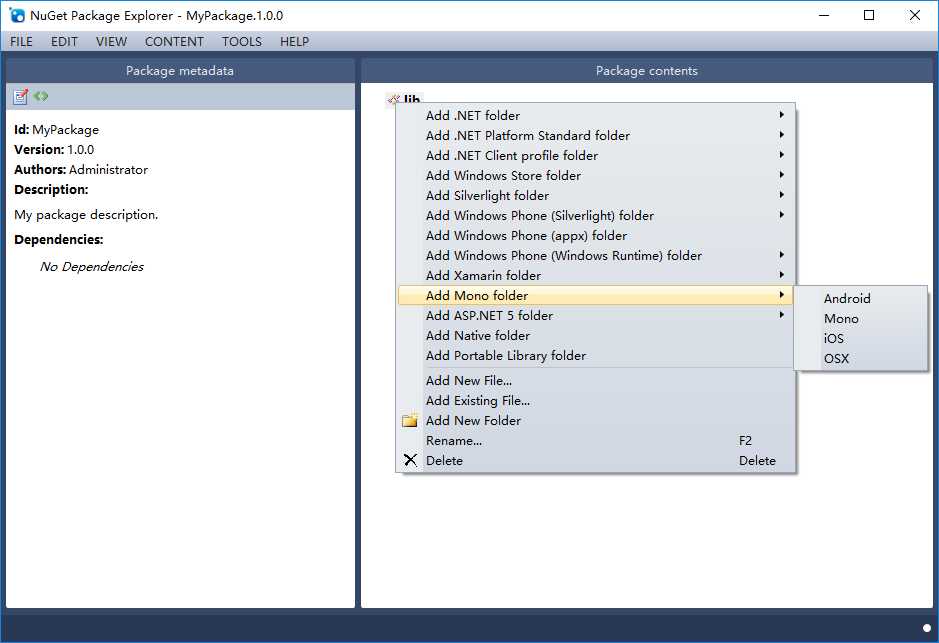Image resolution: width=939 pixels, height=643 pixels.
Task: Choose Add New Folder
Action: click(596, 420)
